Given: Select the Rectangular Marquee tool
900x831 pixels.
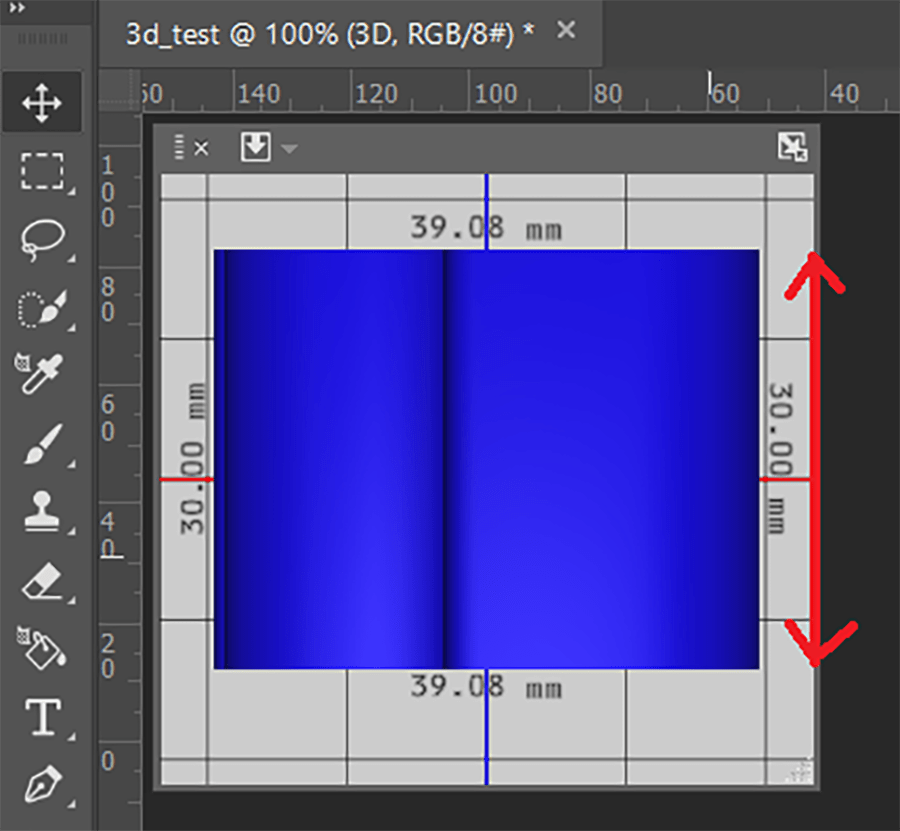Looking at the screenshot, I should pyautogui.click(x=41, y=171).
